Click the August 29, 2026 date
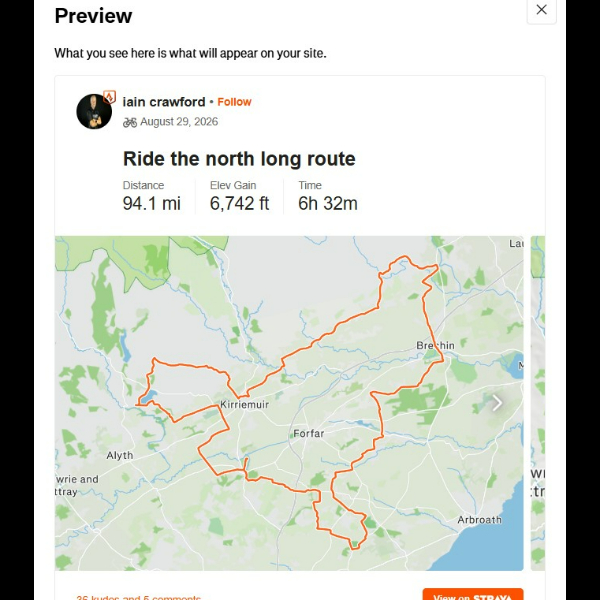This screenshot has height=600, width=600. pos(179,122)
